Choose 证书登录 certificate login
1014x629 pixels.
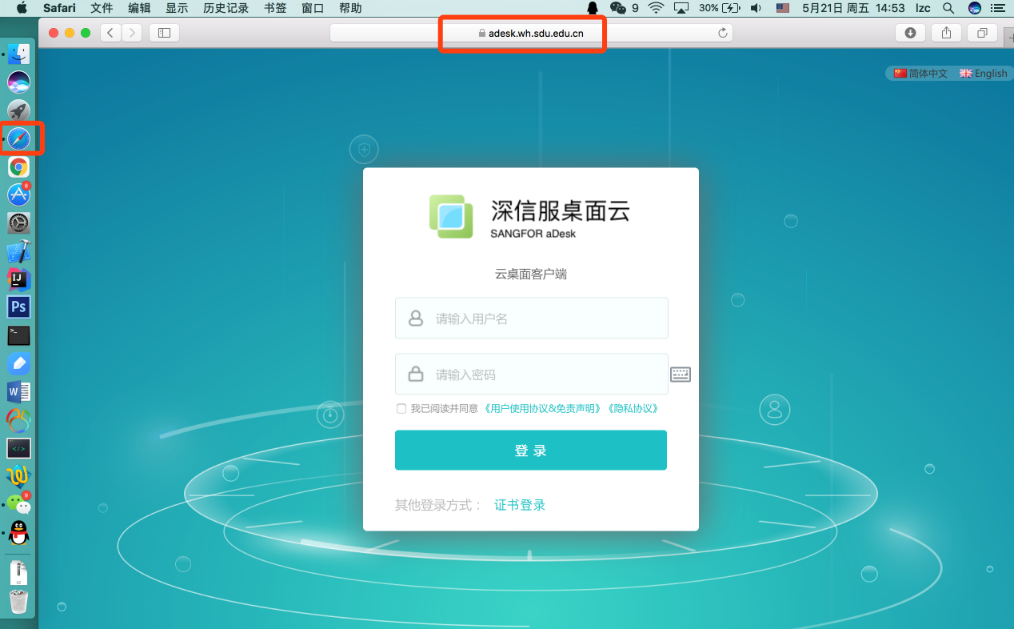(519, 505)
